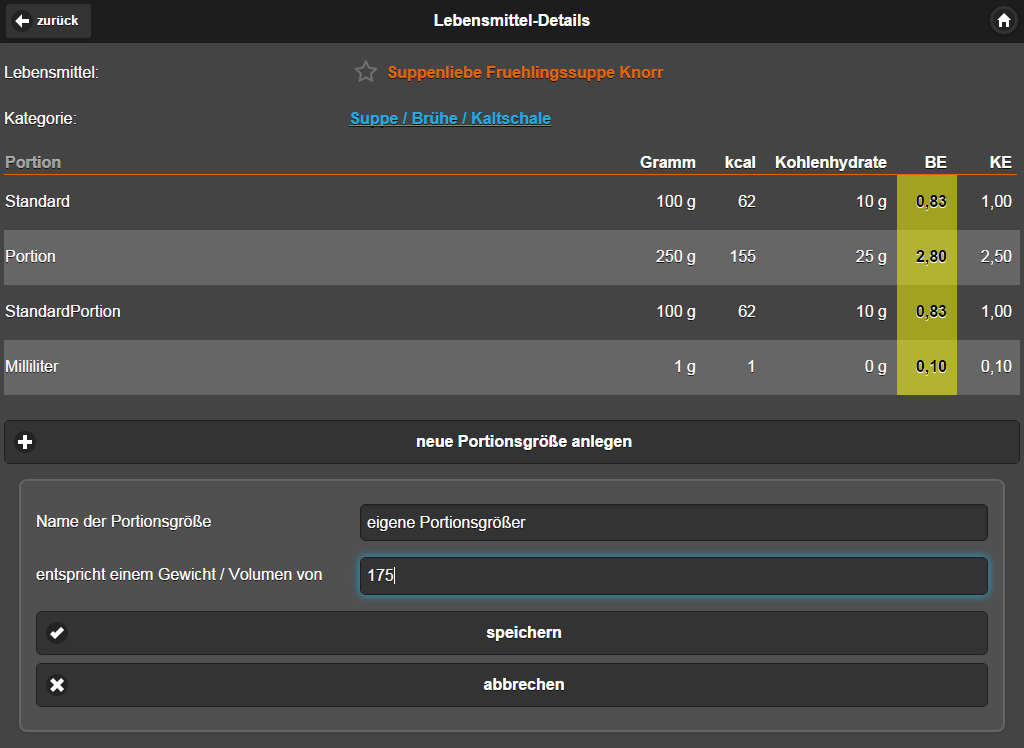
Task: Click the BE value 0,10 in Milliliter row
Action: point(931,366)
